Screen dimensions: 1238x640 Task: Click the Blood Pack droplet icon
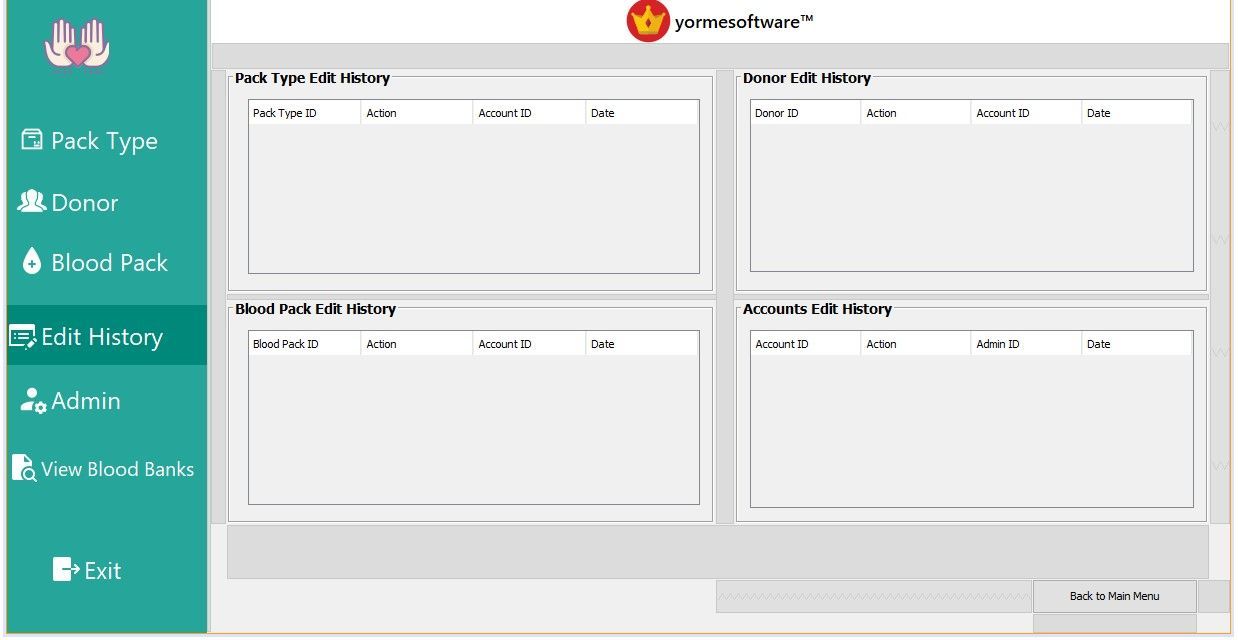[32, 262]
